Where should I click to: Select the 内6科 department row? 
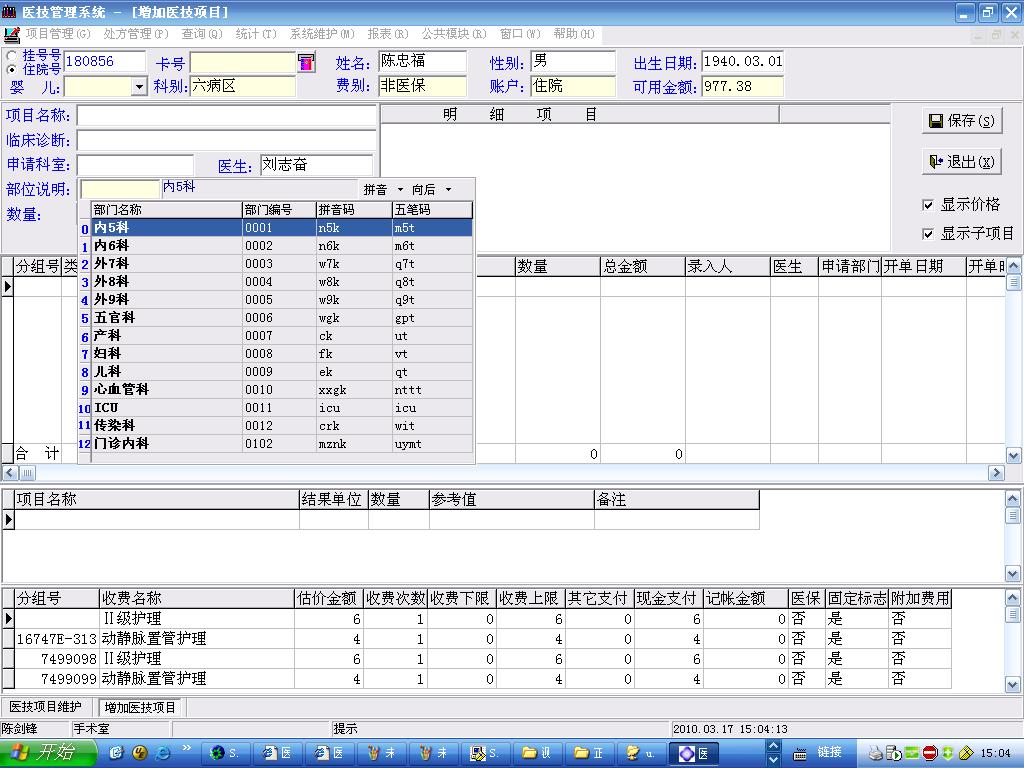pyautogui.click(x=281, y=246)
